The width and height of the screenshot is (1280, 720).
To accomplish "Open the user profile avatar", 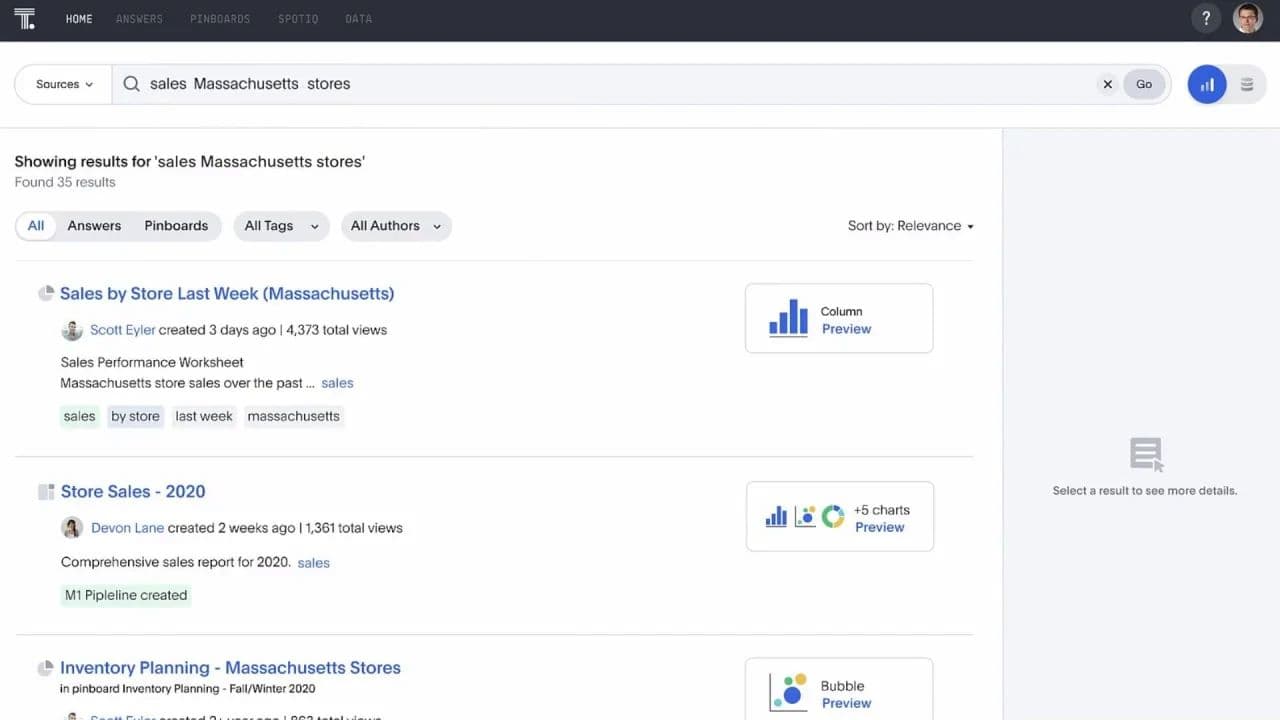I will point(1247,18).
